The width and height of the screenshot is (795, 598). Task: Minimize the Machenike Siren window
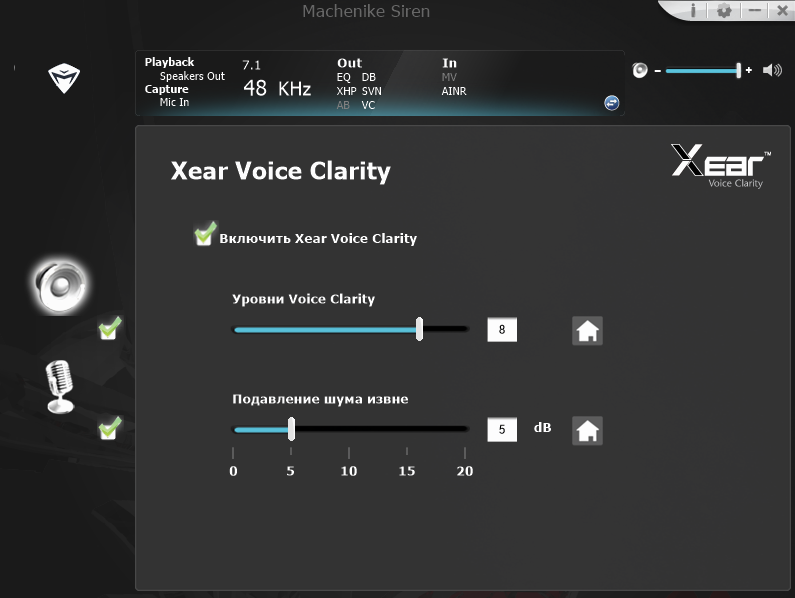tap(755, 10)
